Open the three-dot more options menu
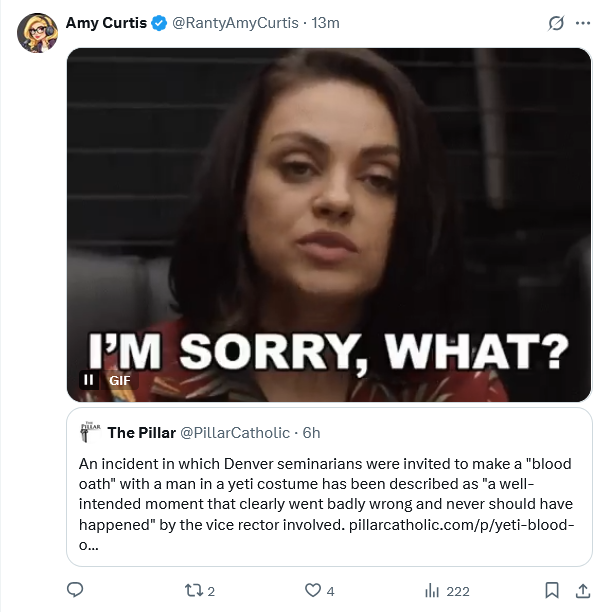 583,24
